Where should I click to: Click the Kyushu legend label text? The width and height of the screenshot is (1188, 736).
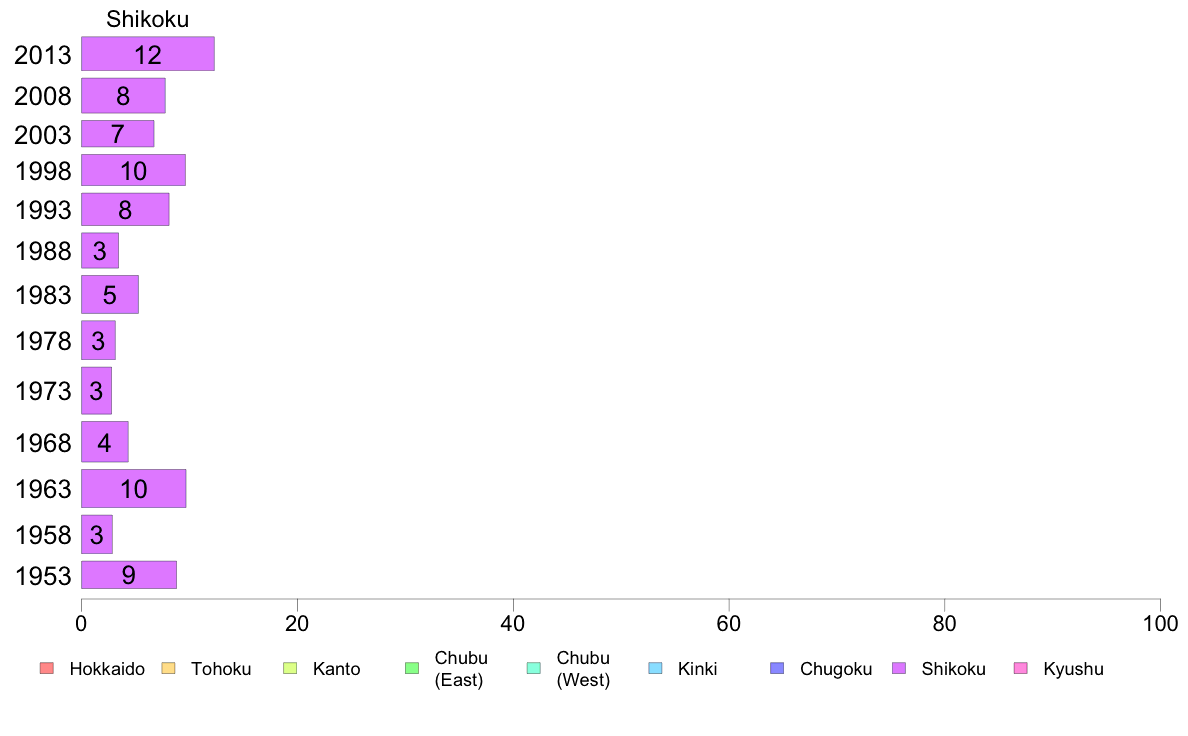click(x=1074, y=669)
